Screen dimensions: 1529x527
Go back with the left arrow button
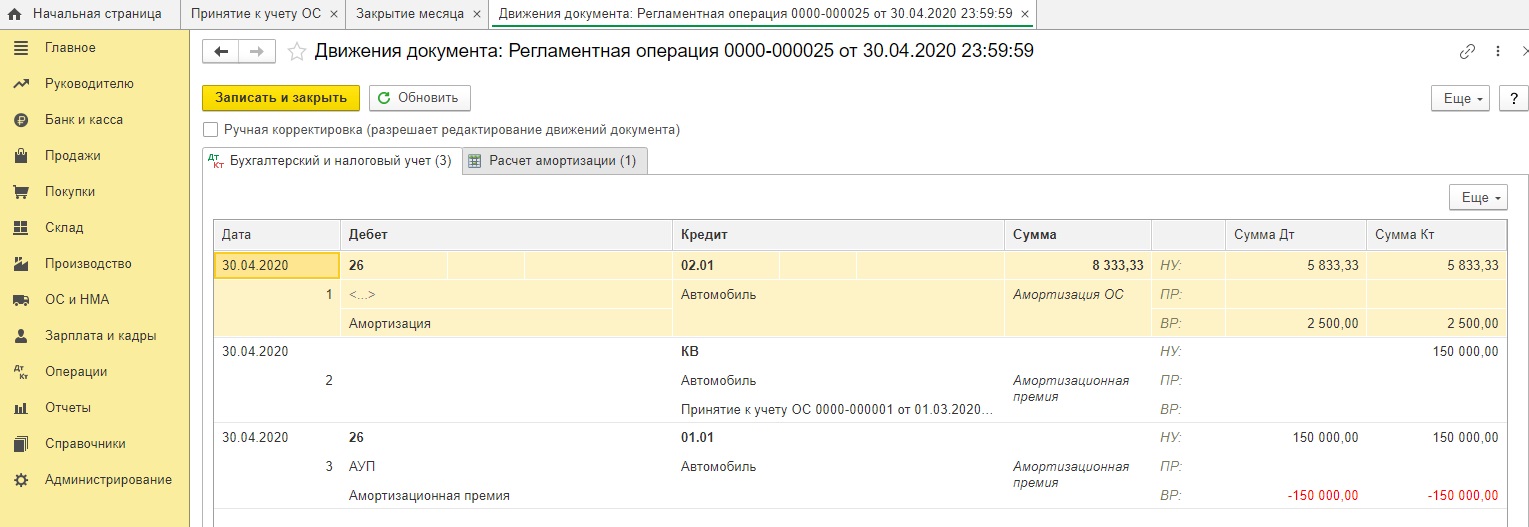point(221,52)
